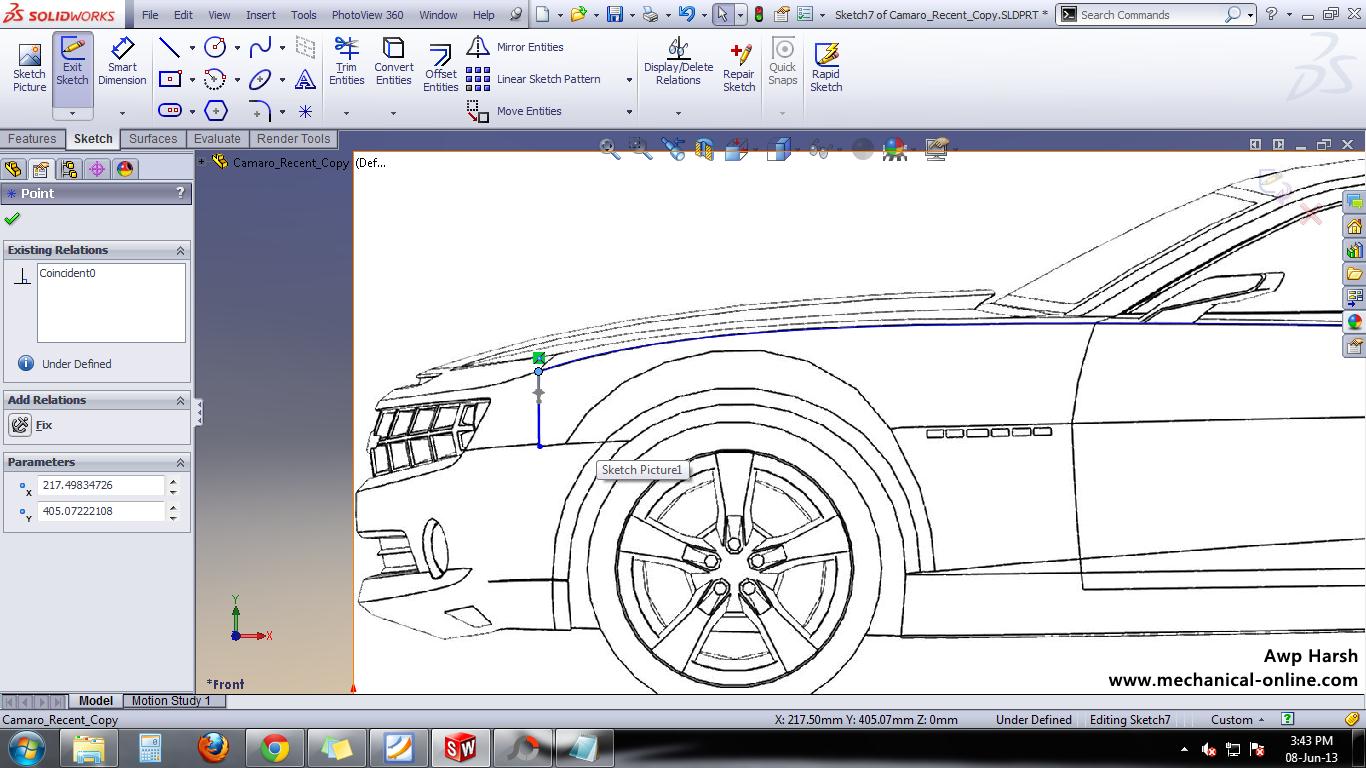
Task: Select the Smart Dimension tool
Action: (122, 62)
